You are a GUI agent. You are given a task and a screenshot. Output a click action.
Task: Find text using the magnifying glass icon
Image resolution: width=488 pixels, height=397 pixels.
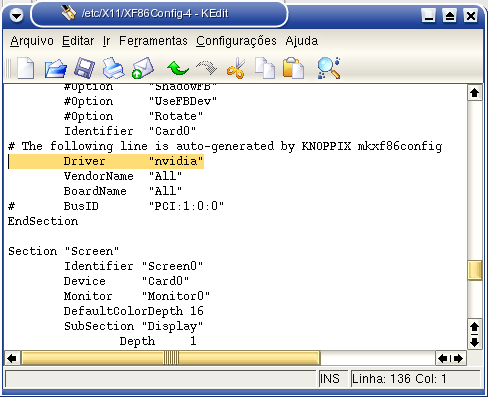click(x=329, y=68)
